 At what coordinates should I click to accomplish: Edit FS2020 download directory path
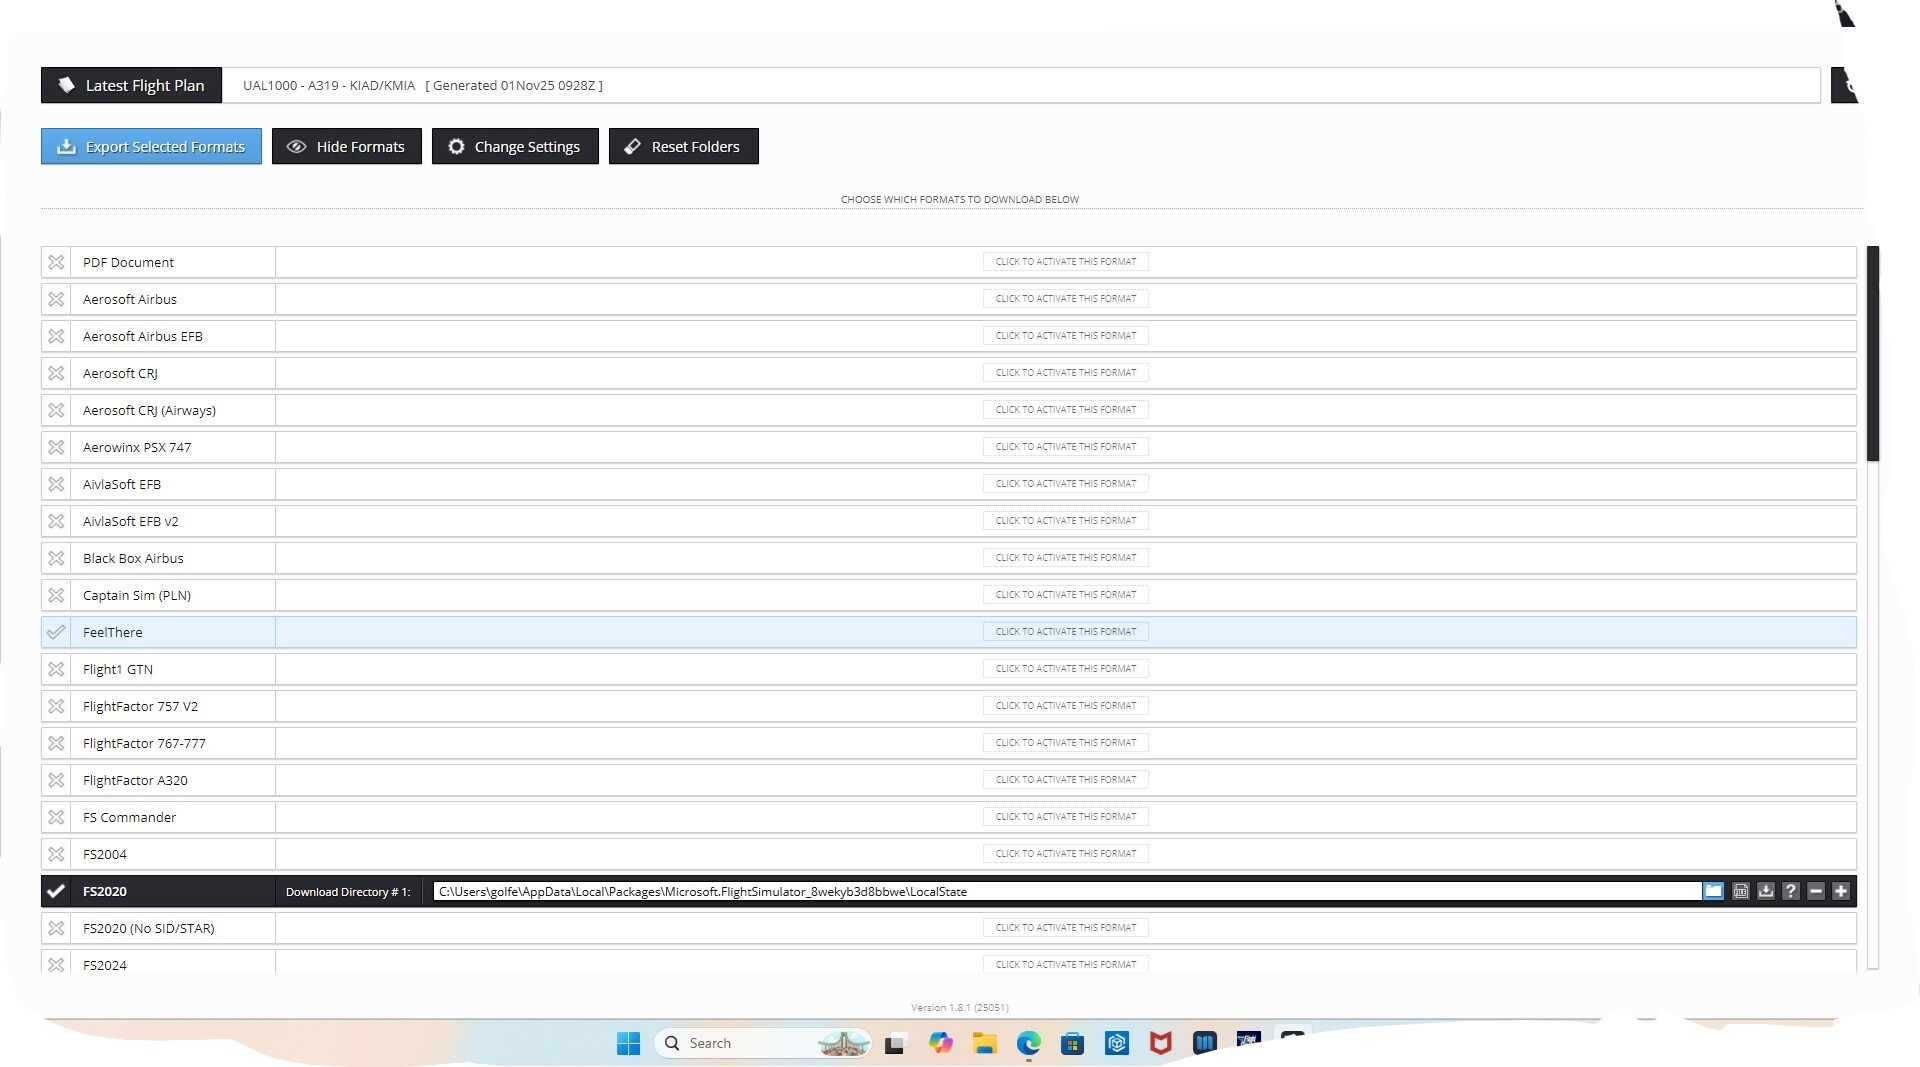1067,891
